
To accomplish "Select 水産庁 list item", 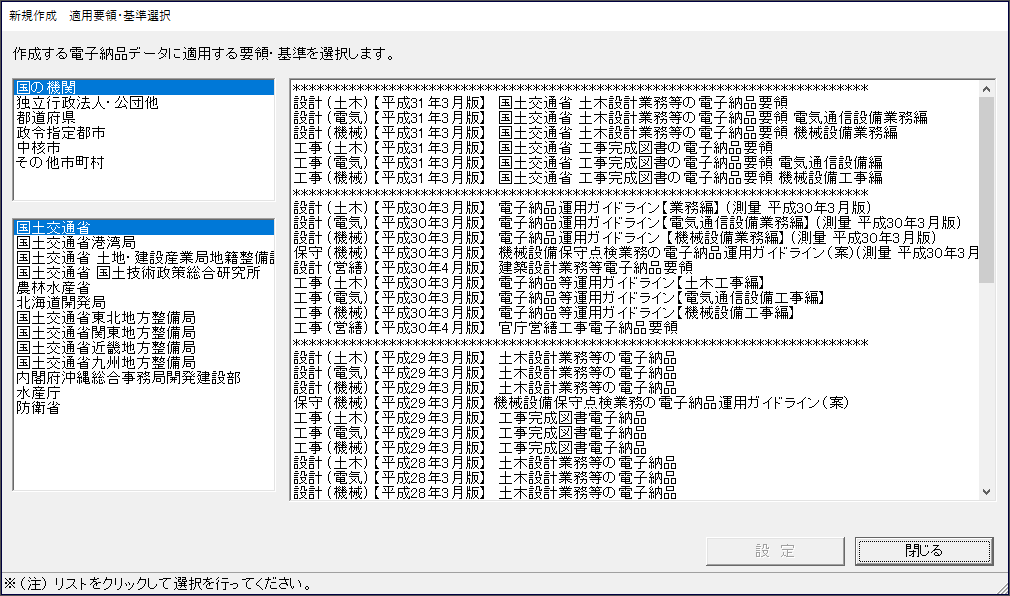I will tap(144, 392).
